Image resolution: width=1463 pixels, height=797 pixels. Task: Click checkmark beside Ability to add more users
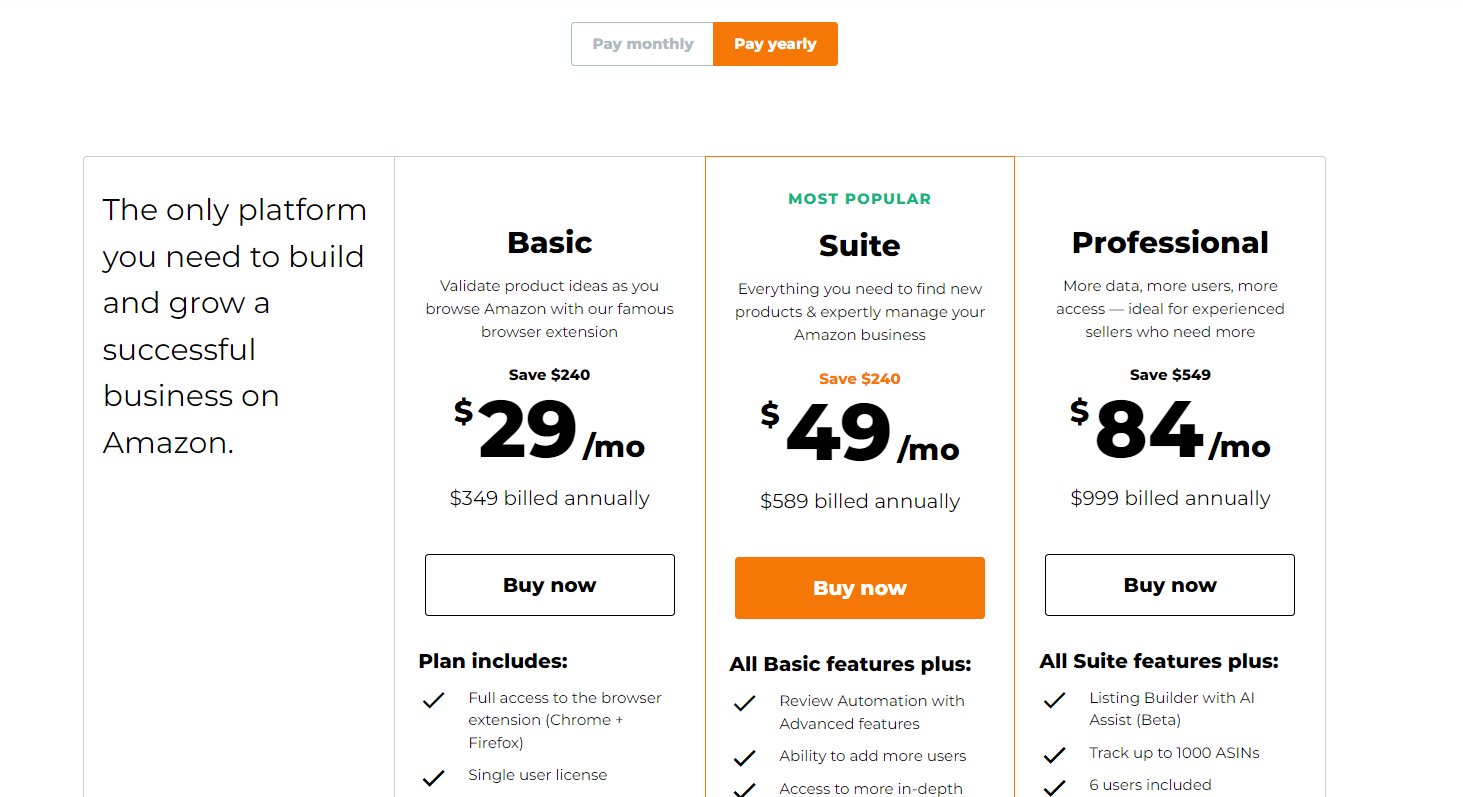(744, 758)
